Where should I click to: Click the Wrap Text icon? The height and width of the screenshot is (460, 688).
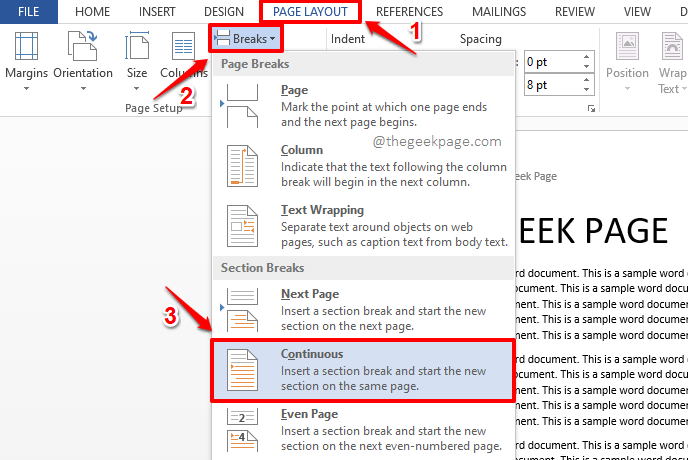(x=672, y=46)
